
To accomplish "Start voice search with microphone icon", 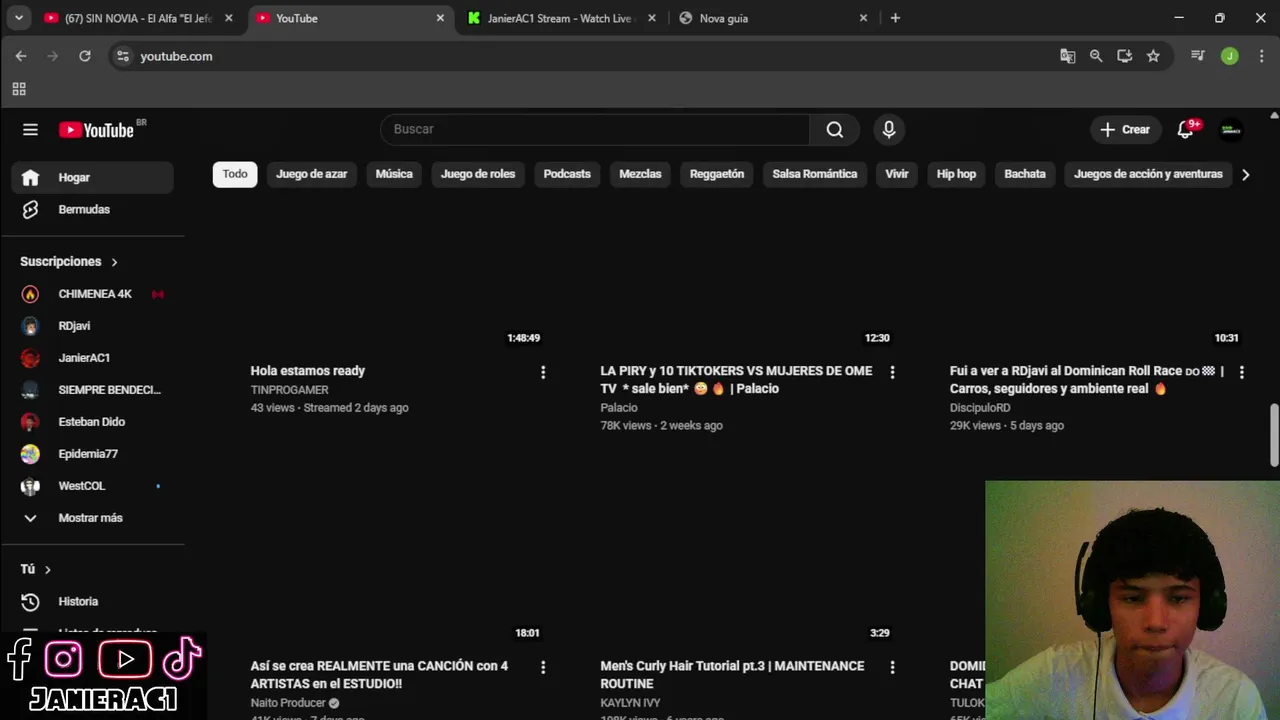I will [x=888, y=129].
